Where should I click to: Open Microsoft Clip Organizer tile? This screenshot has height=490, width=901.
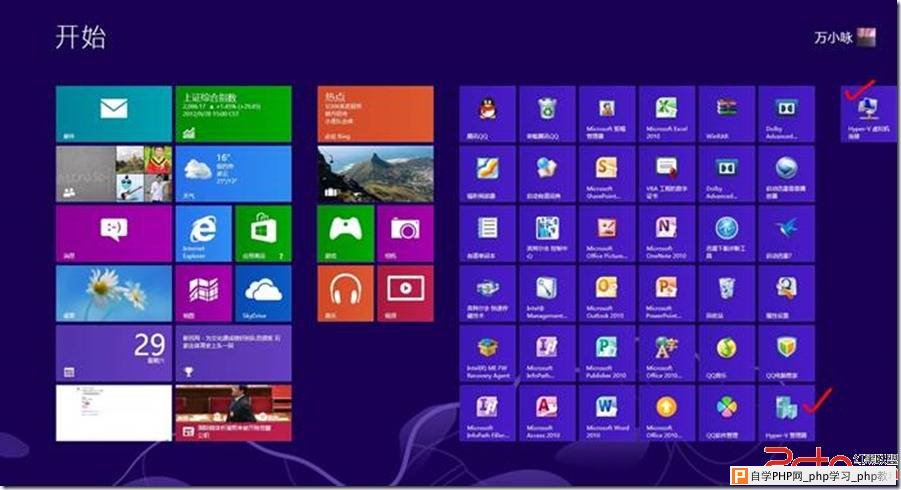tap(607, 114)
